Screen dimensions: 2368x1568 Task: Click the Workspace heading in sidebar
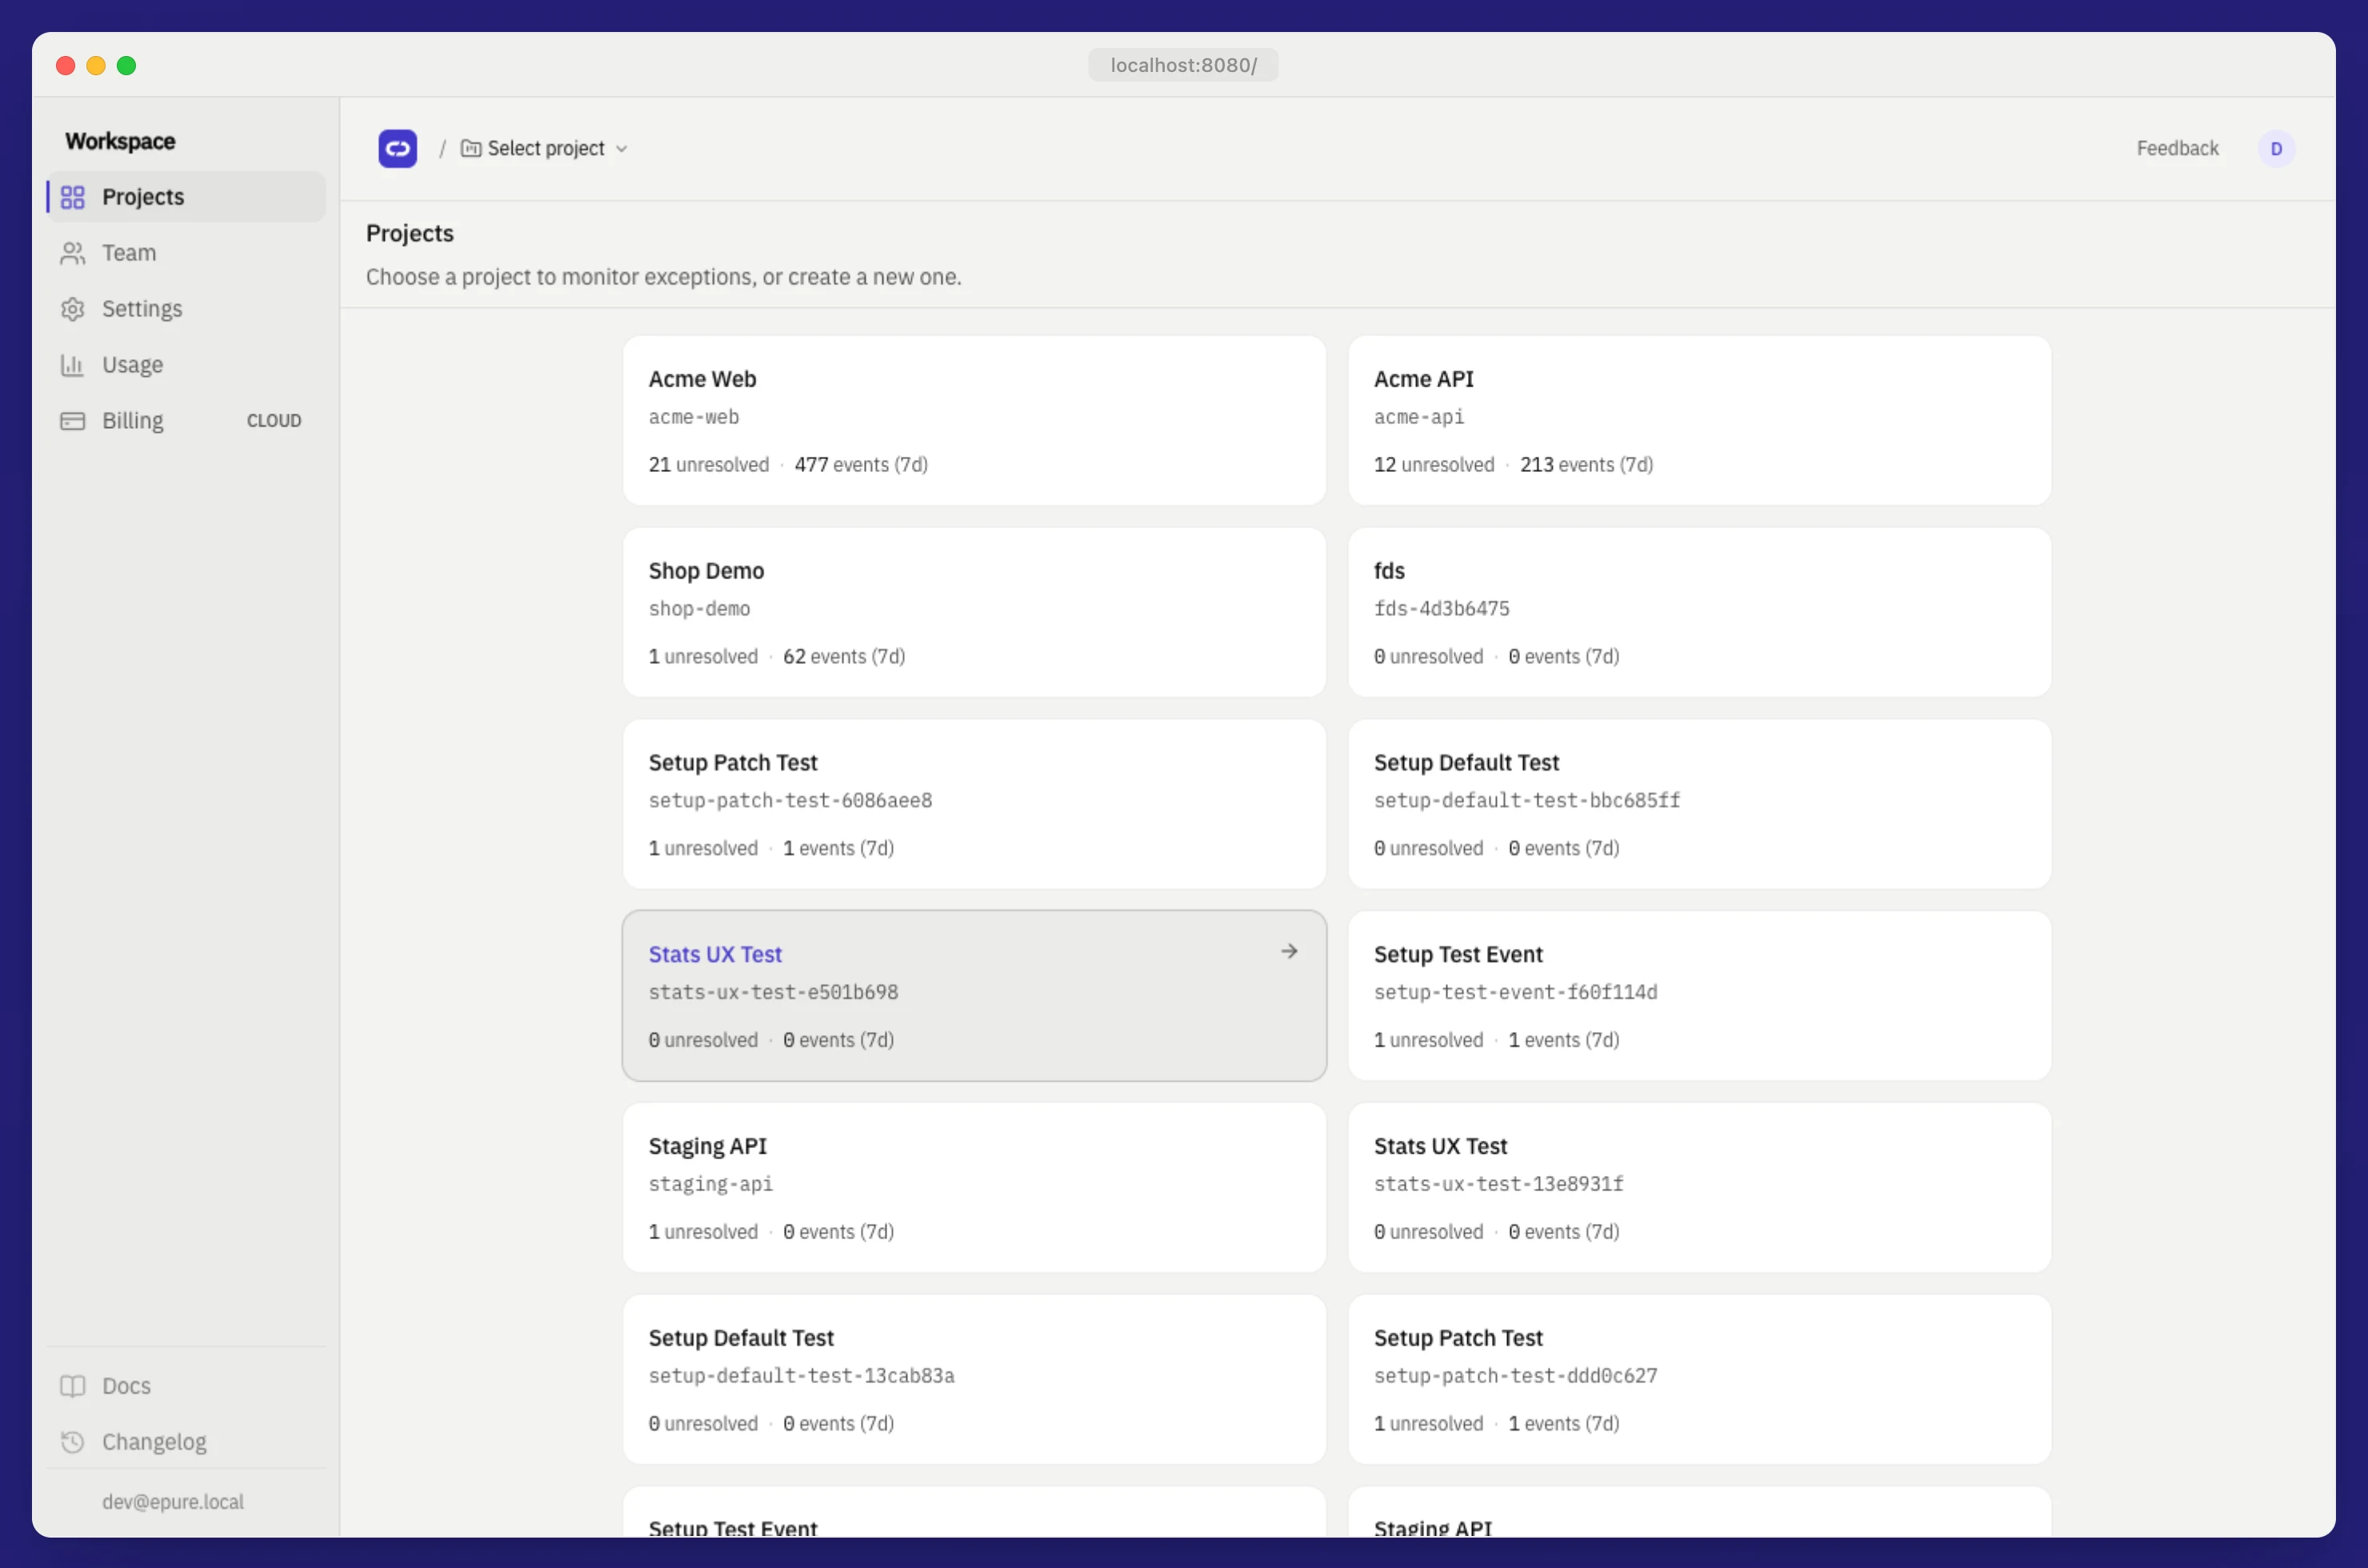pos(120,141)
